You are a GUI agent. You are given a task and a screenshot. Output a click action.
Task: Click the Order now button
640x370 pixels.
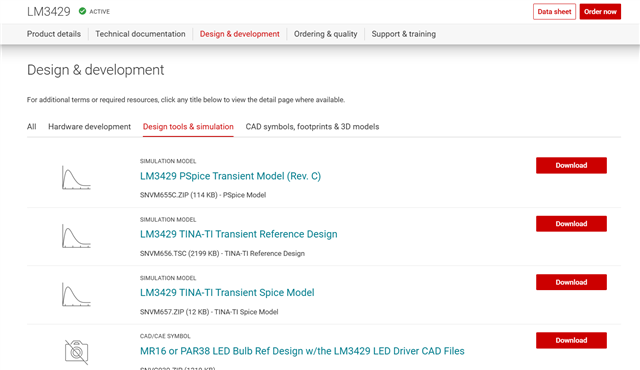(600, 11)
